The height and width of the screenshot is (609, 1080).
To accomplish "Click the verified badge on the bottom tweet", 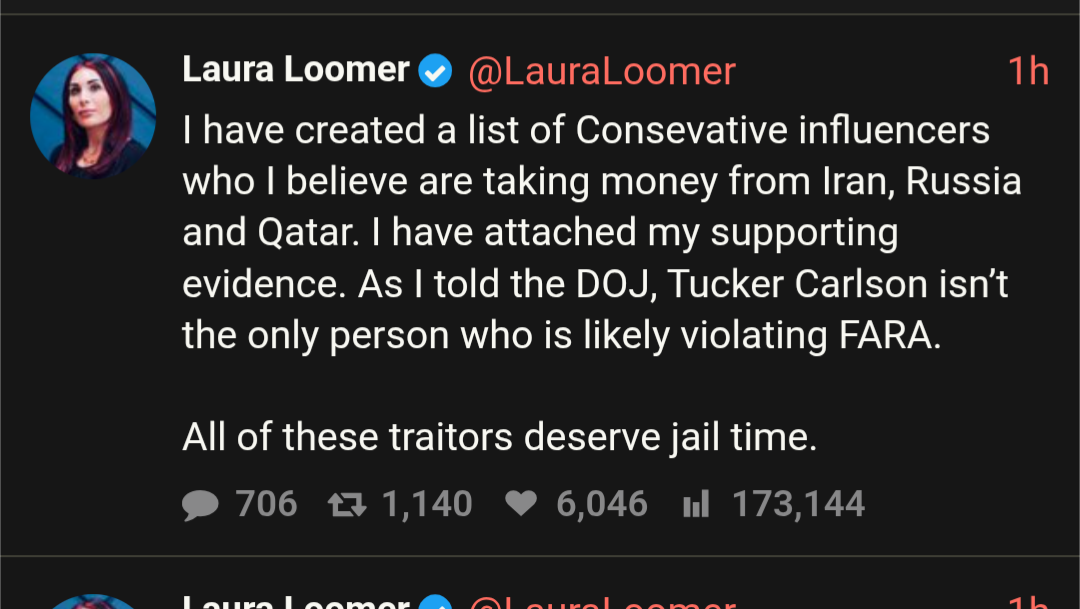I will [x=435, y=603].
